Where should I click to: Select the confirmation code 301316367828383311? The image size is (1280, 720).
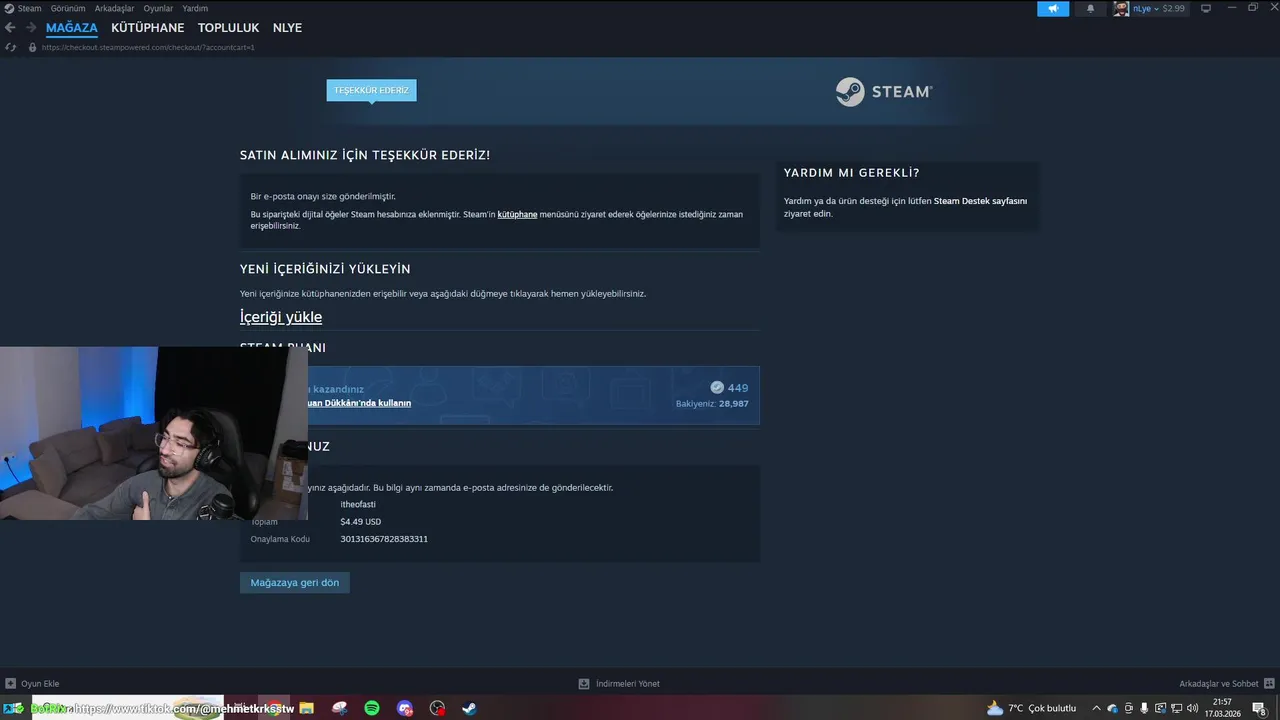coord(384,539)
